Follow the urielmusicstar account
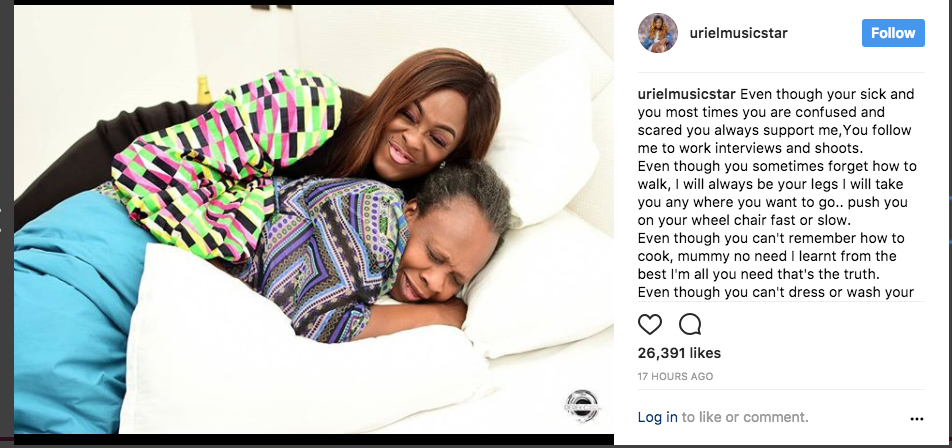This screenshot has height=448, width=952. (x=893, y=33)
